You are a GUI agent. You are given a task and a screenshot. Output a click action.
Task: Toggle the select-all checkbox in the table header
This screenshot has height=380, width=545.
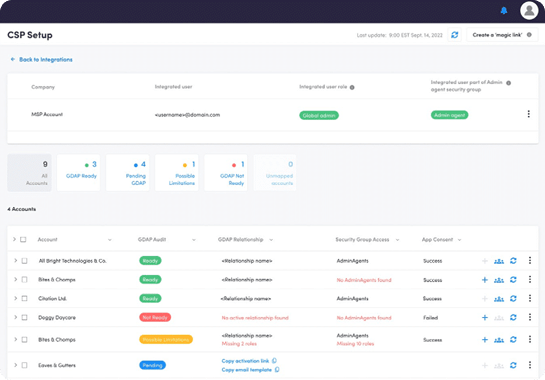(23, 240)
